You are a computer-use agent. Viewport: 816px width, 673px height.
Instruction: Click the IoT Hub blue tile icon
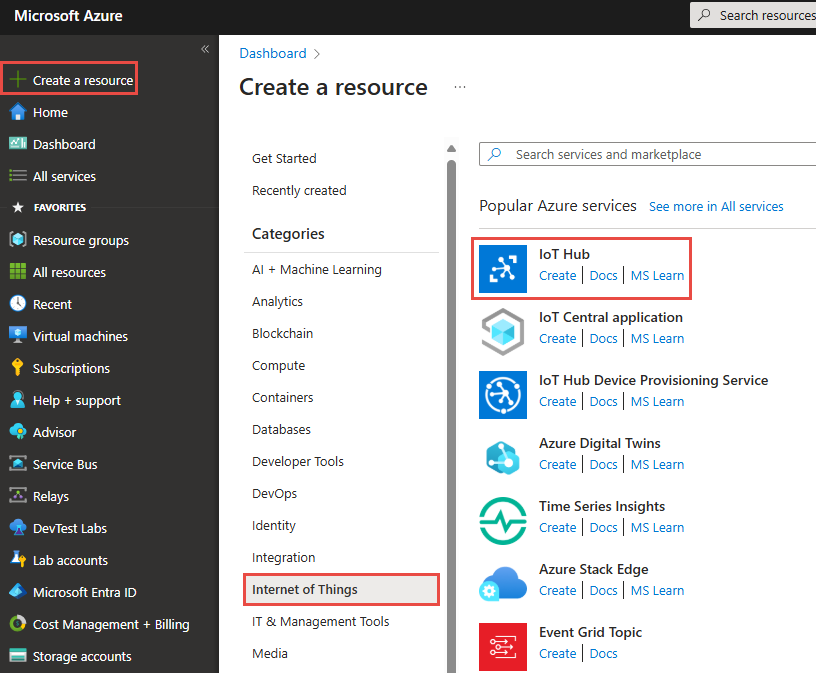coord(503,269)
